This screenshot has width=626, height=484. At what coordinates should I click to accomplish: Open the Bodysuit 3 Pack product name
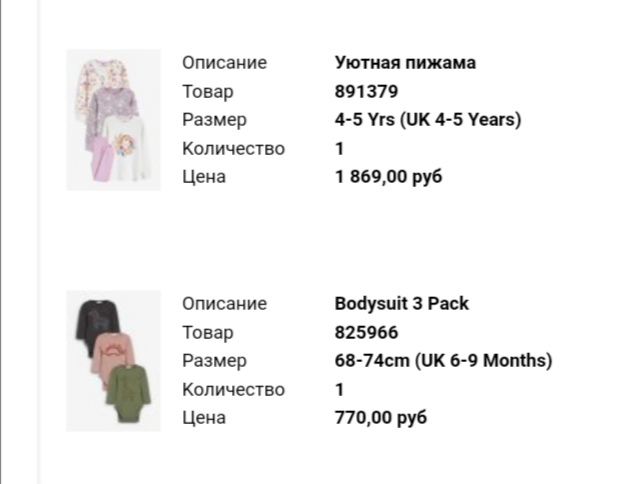[x=401, y=303]
